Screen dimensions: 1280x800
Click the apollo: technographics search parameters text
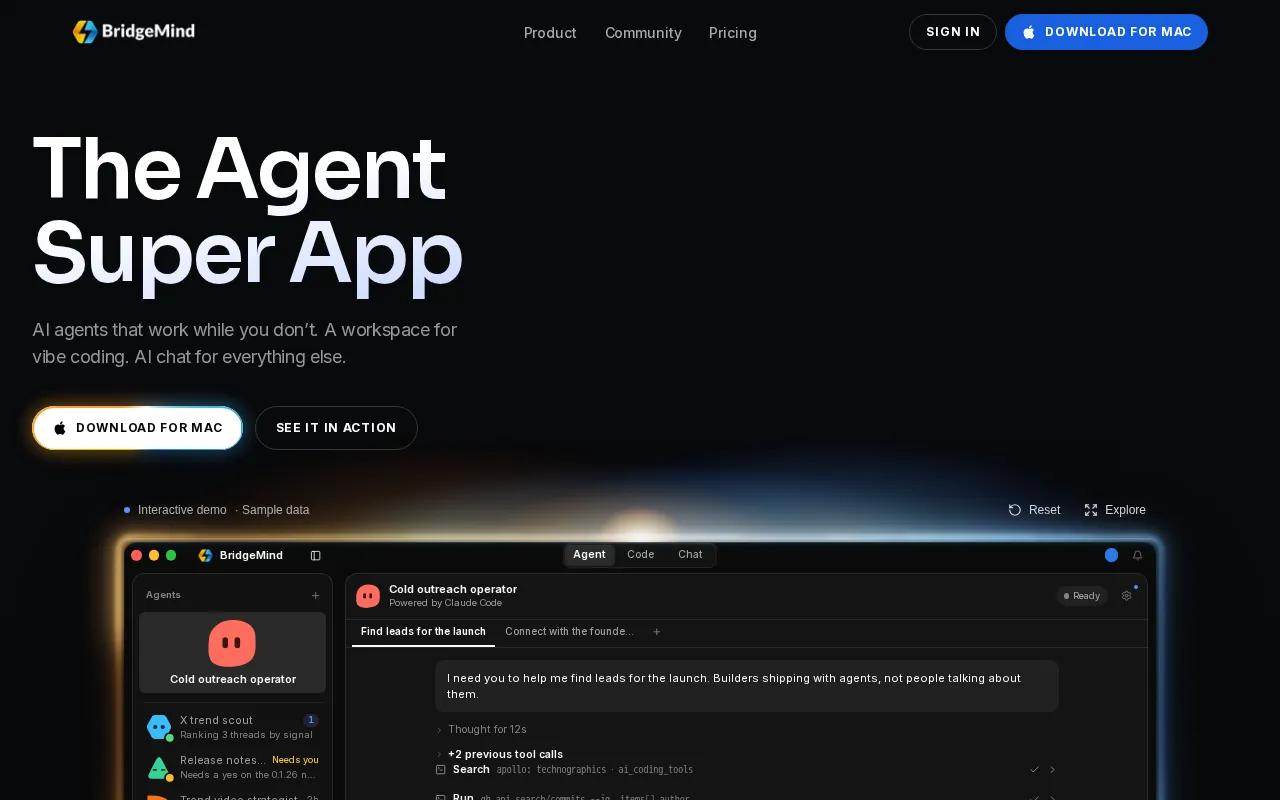[x=595, y=770]
